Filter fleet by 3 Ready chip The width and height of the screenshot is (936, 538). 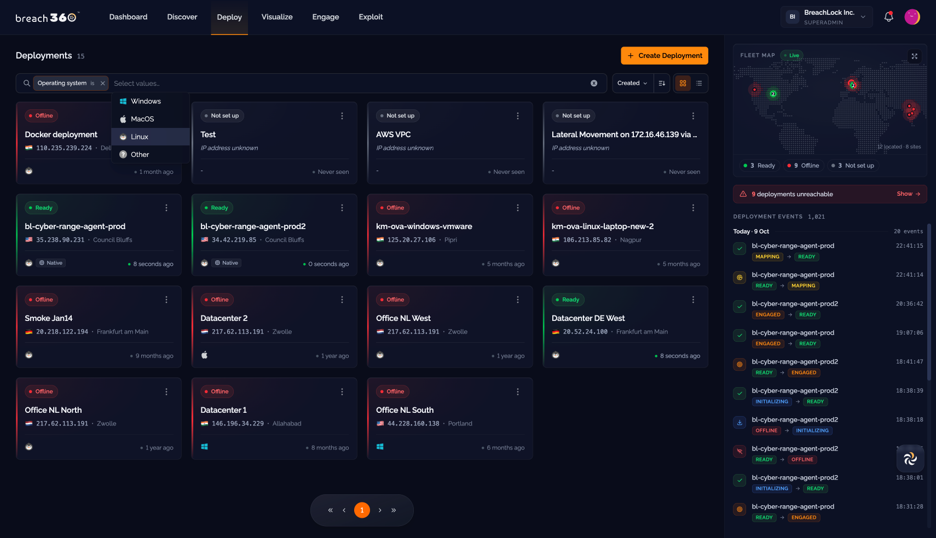[x=759, y=165]
